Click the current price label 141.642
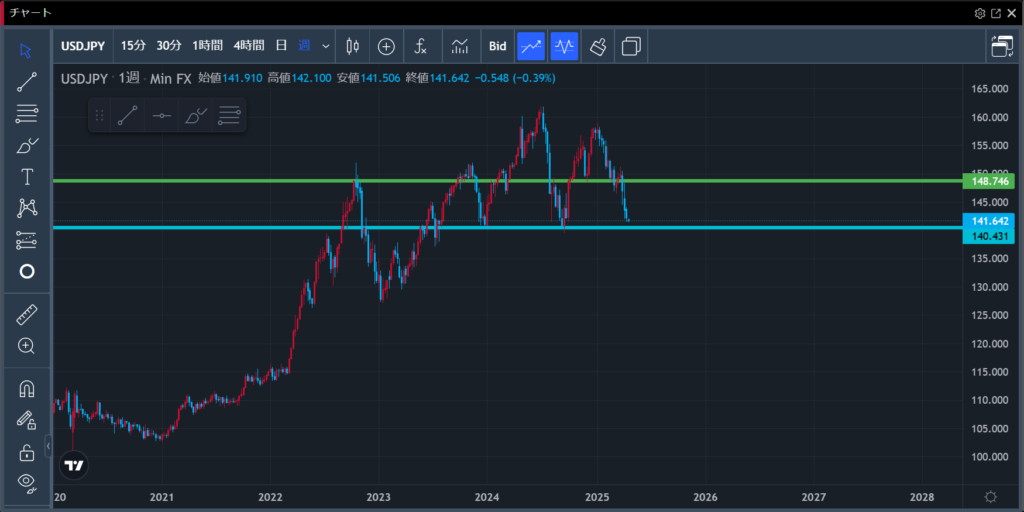Image resolution: width=1024 pixels, height=512 pixels. (989, 221)
